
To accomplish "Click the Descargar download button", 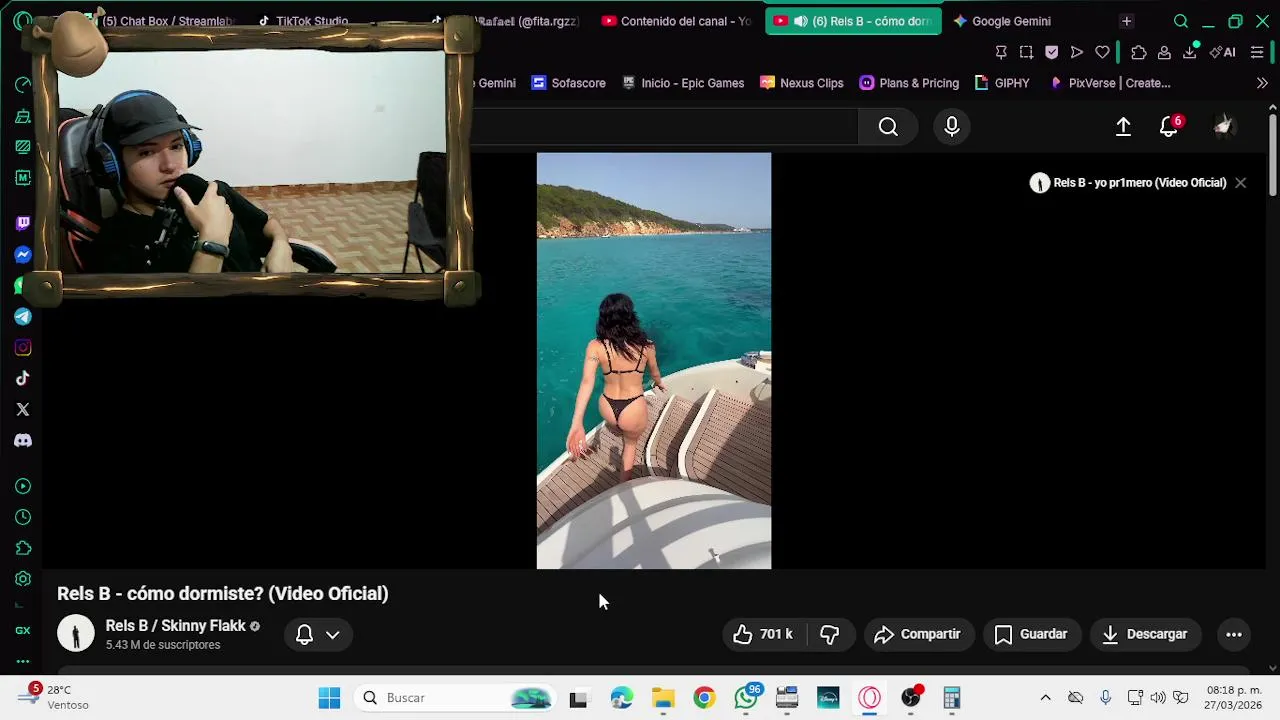I will tap(1146, 634).
